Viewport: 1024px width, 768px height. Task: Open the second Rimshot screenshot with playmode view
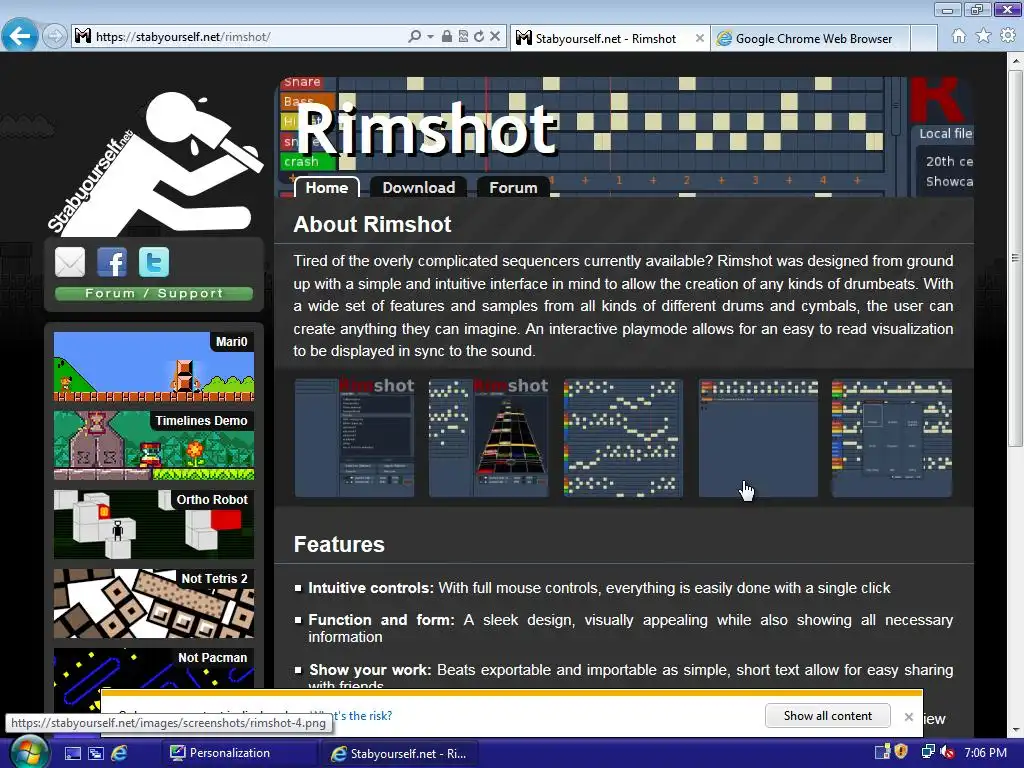489,438
